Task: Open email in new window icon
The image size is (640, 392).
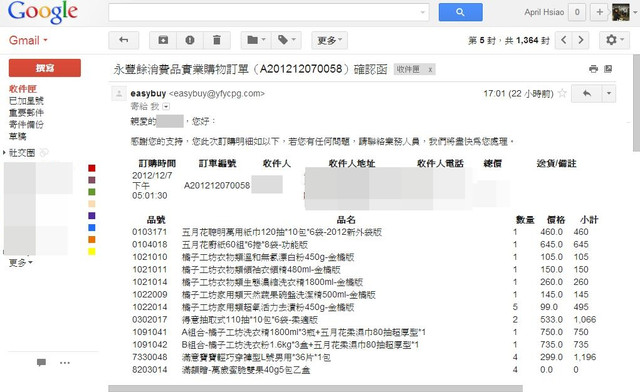Action: point(608,69)
